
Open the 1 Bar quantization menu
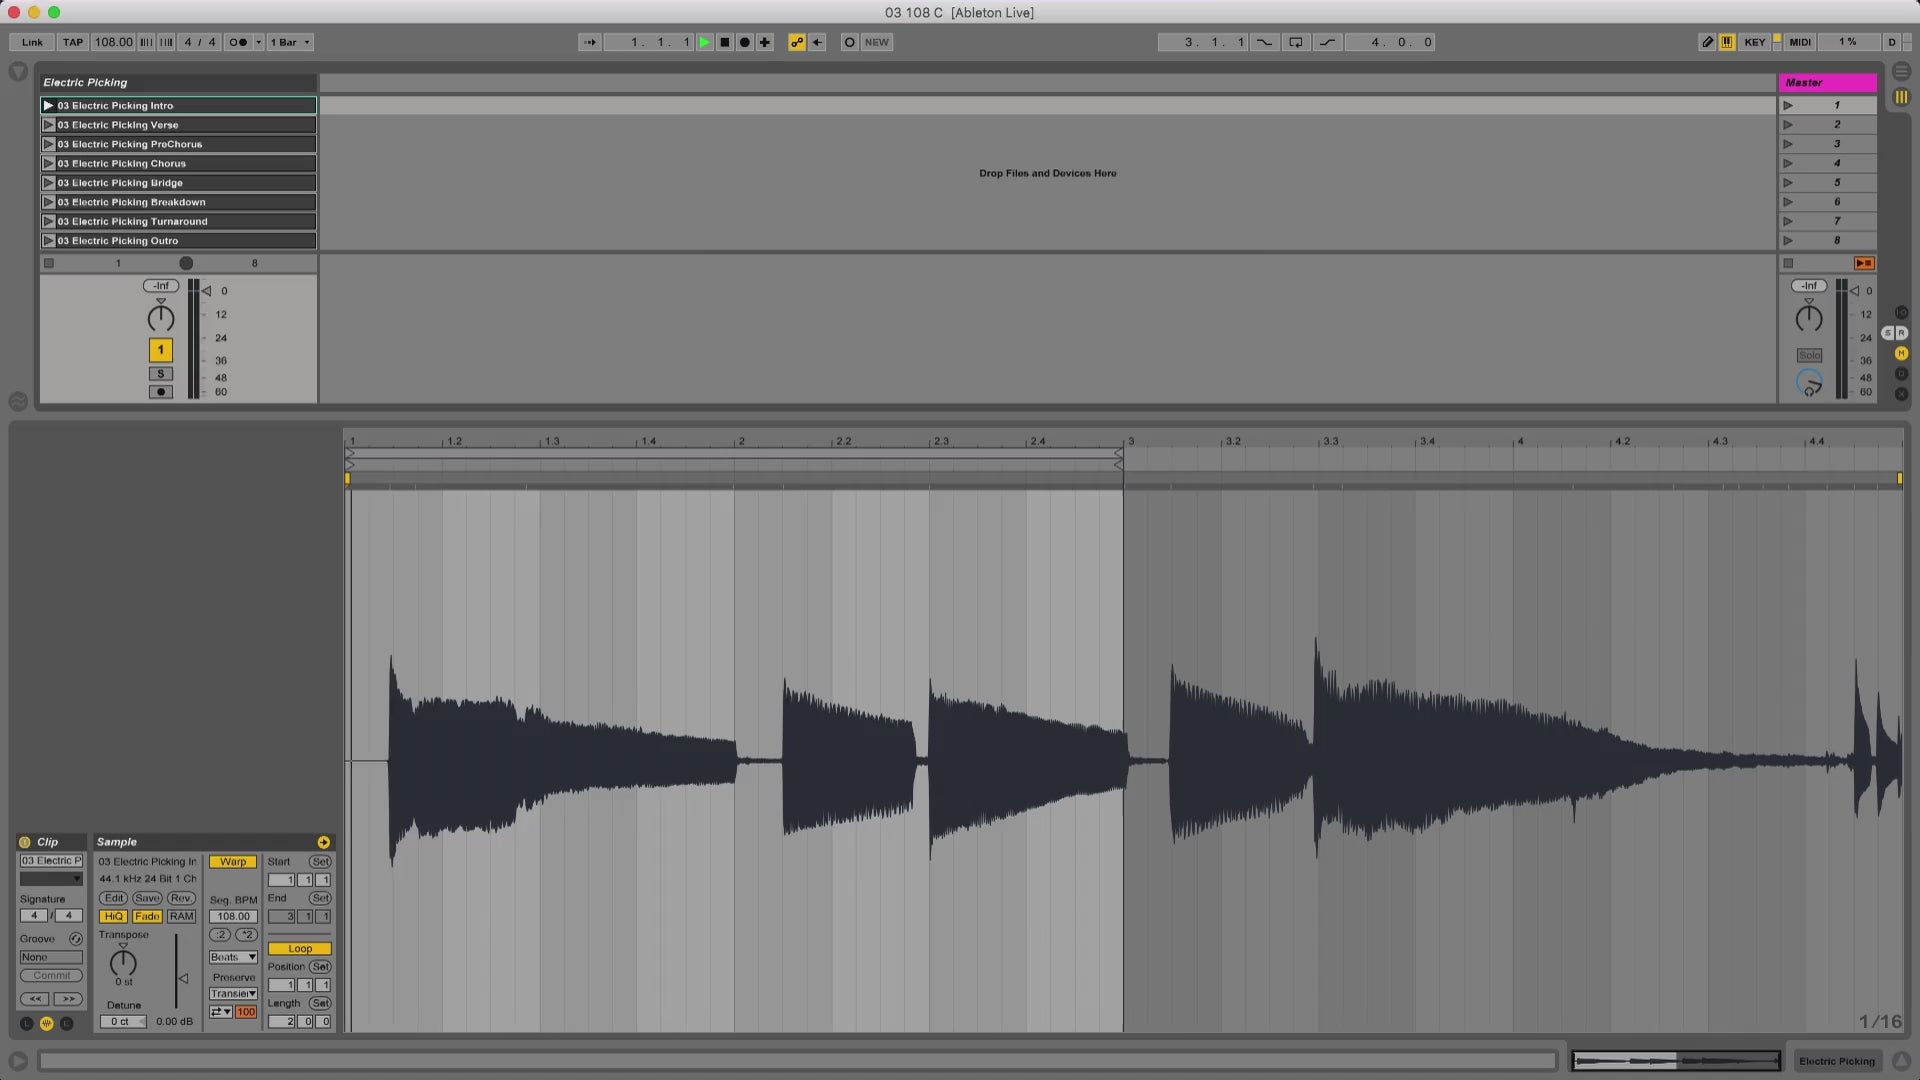tap(290, 42)
